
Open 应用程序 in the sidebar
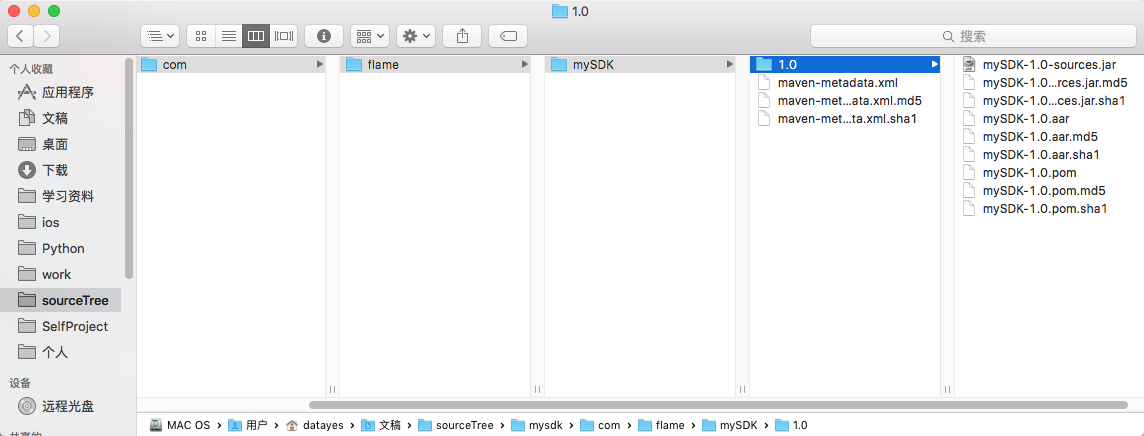(61, 93)
